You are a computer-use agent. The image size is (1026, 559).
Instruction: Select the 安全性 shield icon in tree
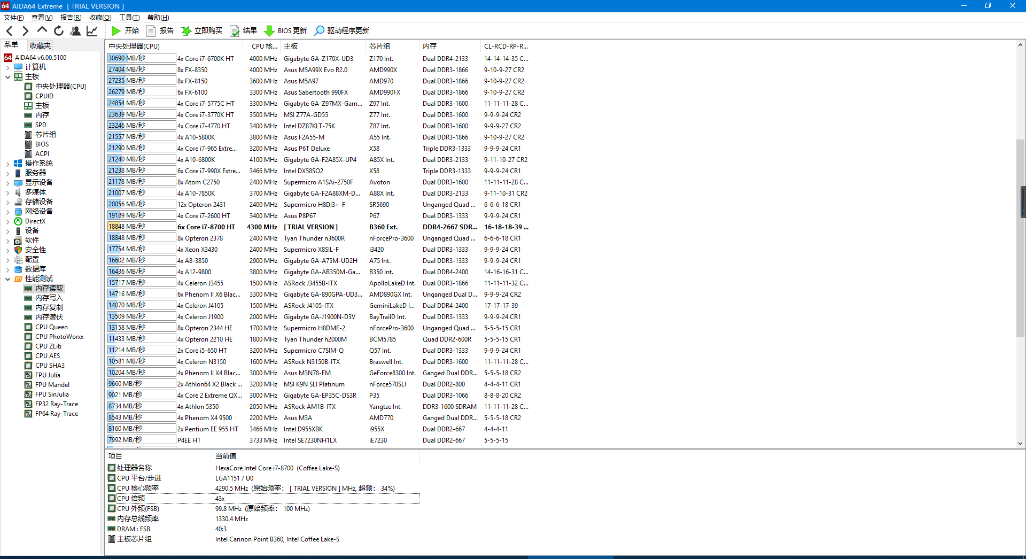click(x=18, y=250)
